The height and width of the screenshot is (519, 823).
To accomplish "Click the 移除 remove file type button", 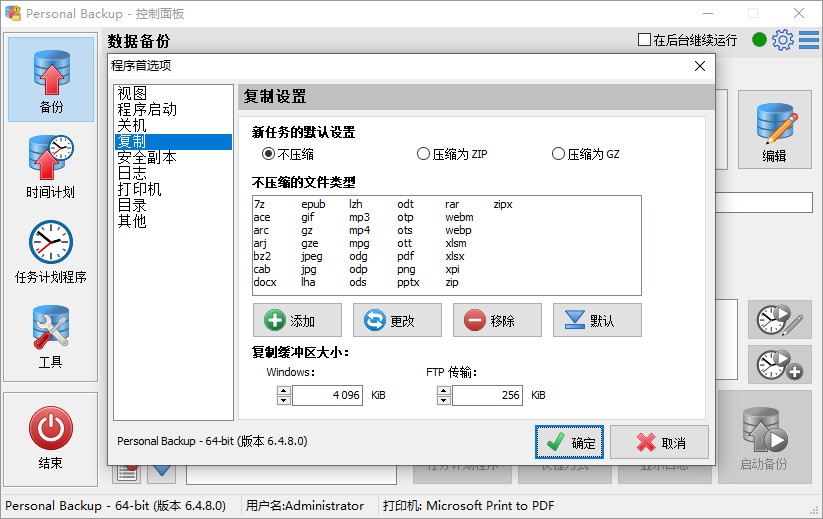I will (498, 320).
